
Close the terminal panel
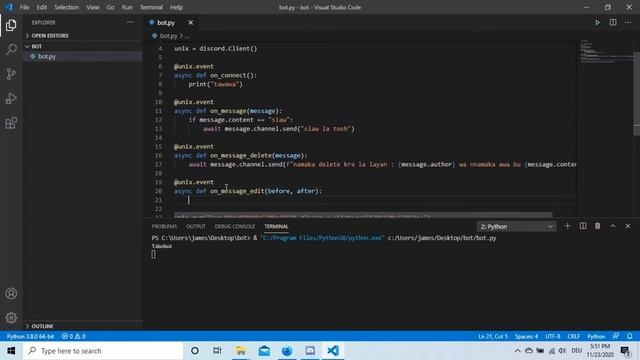click(628, 226)
